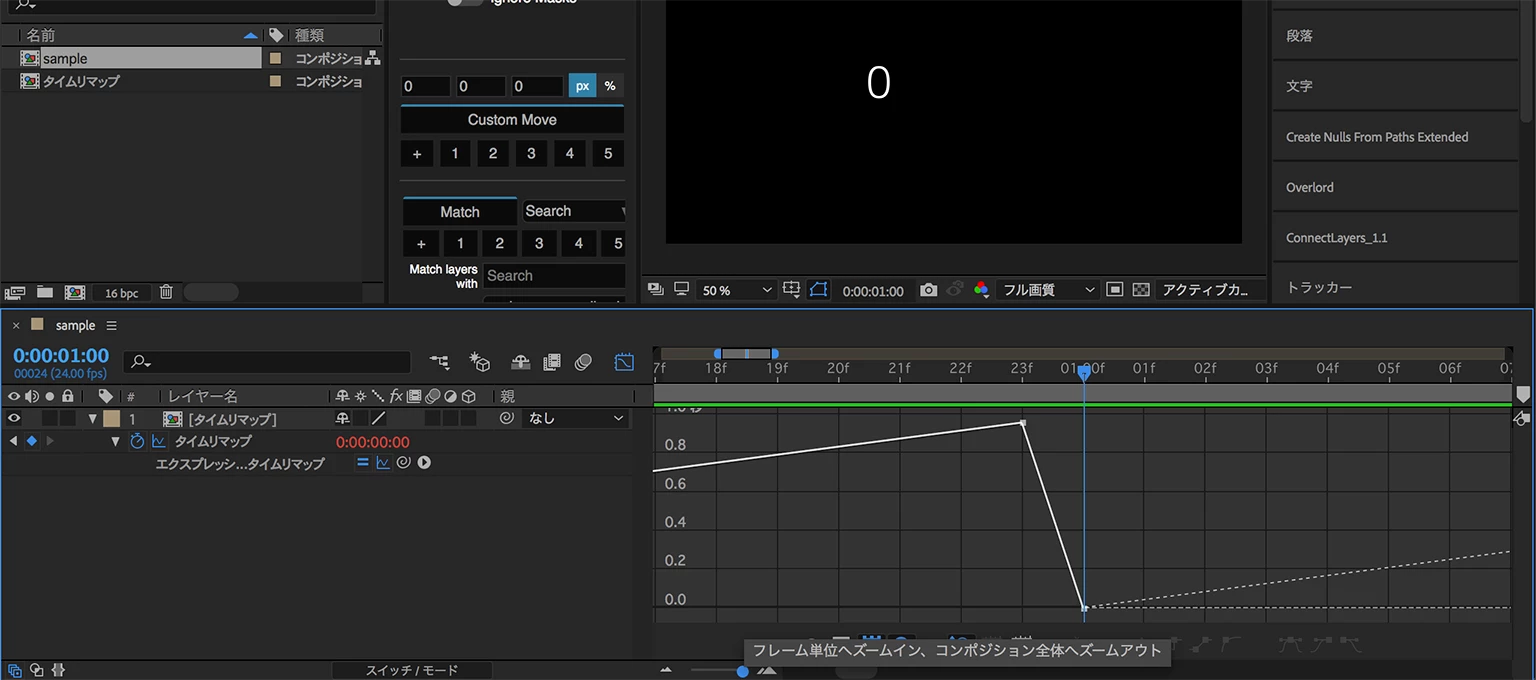This screenshot has height=680, width=1536.
Task: Click the Custom Move button
Action: 512,119
